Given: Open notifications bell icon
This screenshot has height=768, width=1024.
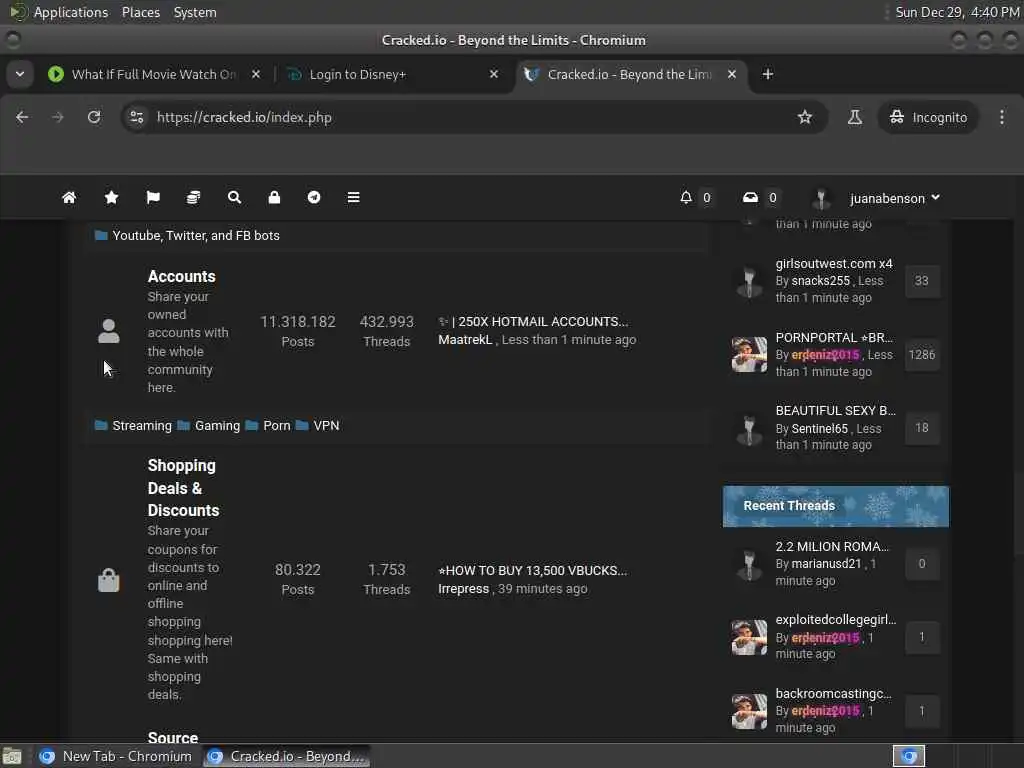Looking at the screenshot, I should (x=686, y=197).
